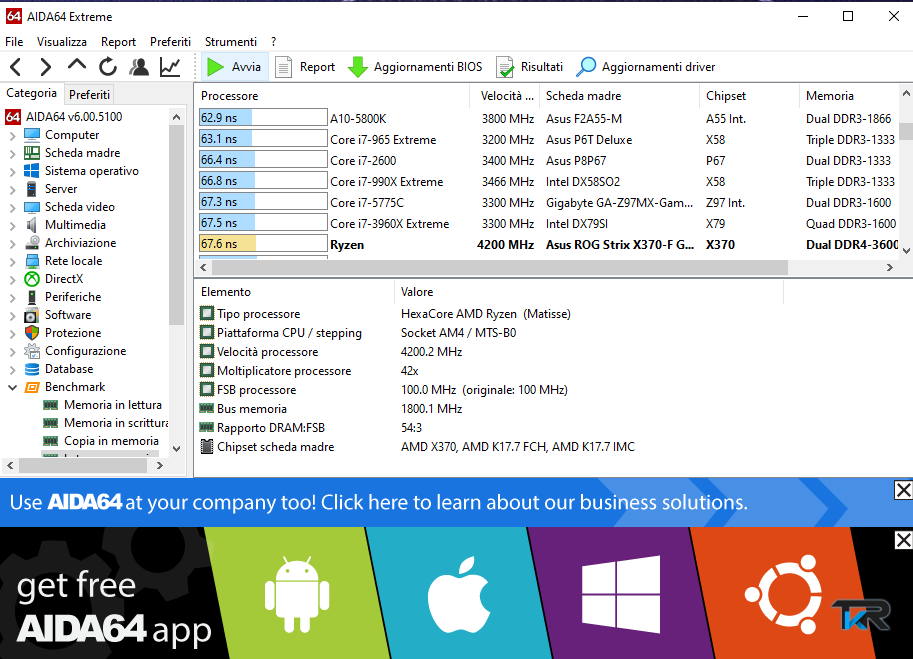Open the user/person toolbar icon

pyautogui.click(x=139, y=67)
